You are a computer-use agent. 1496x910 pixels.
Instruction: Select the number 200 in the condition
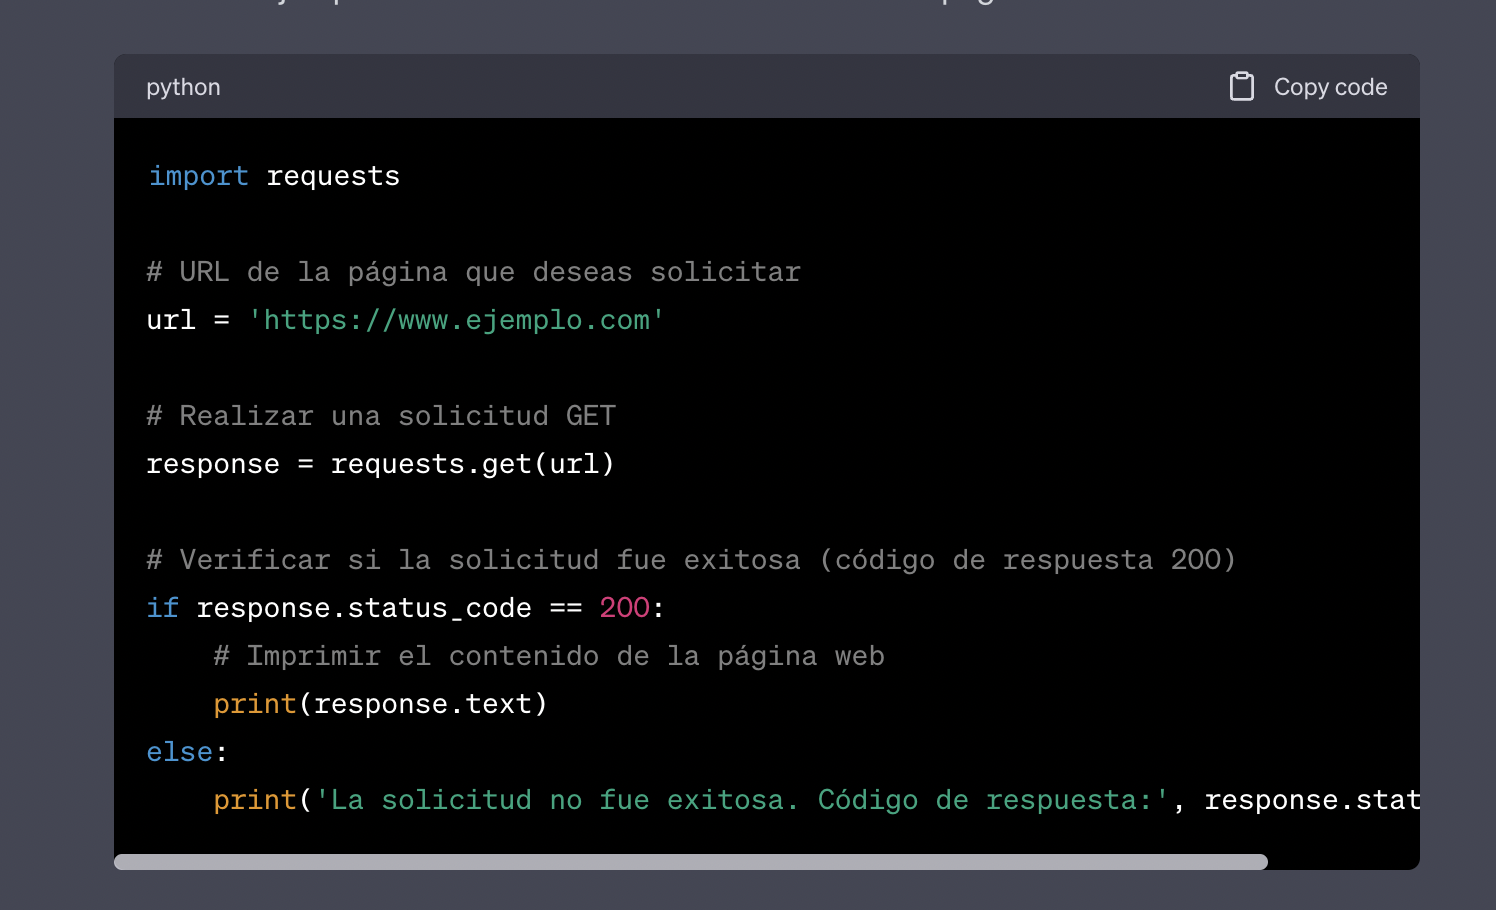coord(623,607)
